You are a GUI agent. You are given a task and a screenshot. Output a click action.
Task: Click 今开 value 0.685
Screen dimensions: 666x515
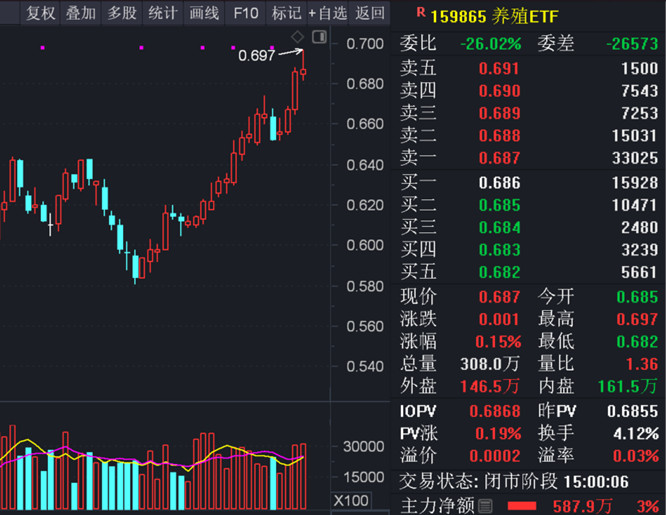pos(637,297)
